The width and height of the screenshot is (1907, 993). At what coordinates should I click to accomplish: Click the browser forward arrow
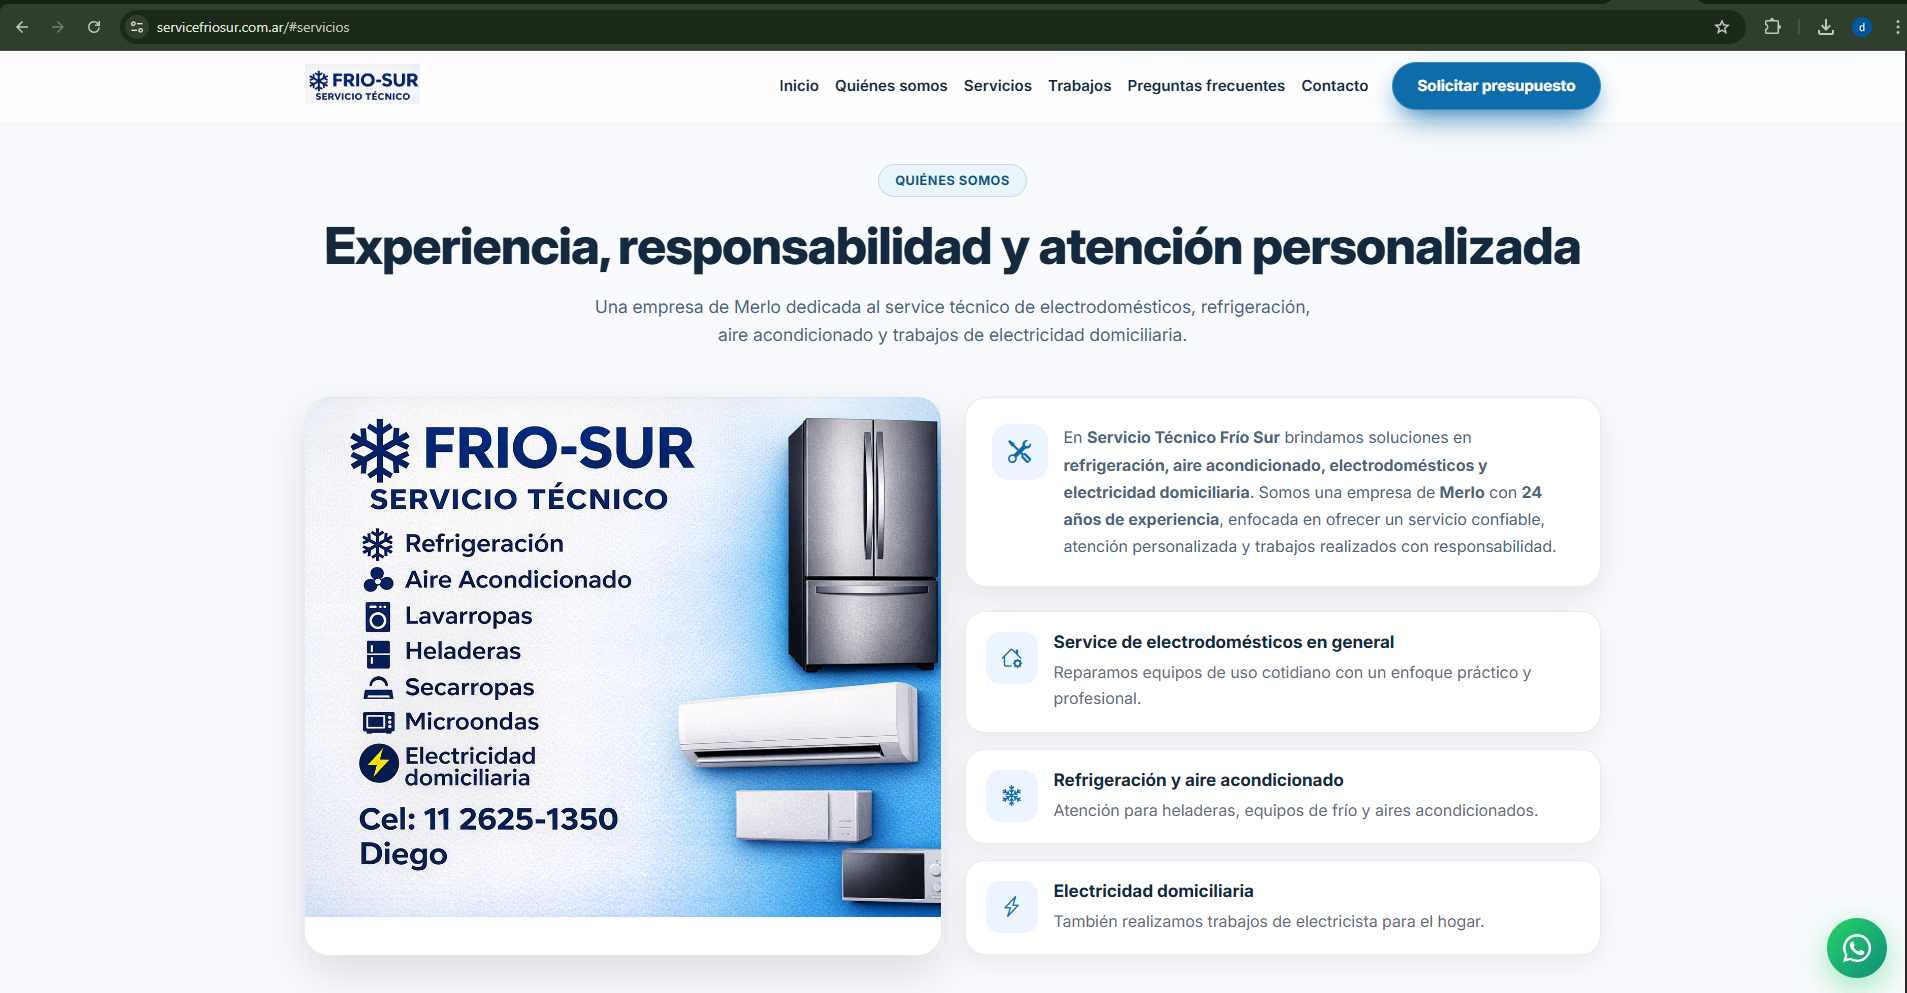point(58,27)
